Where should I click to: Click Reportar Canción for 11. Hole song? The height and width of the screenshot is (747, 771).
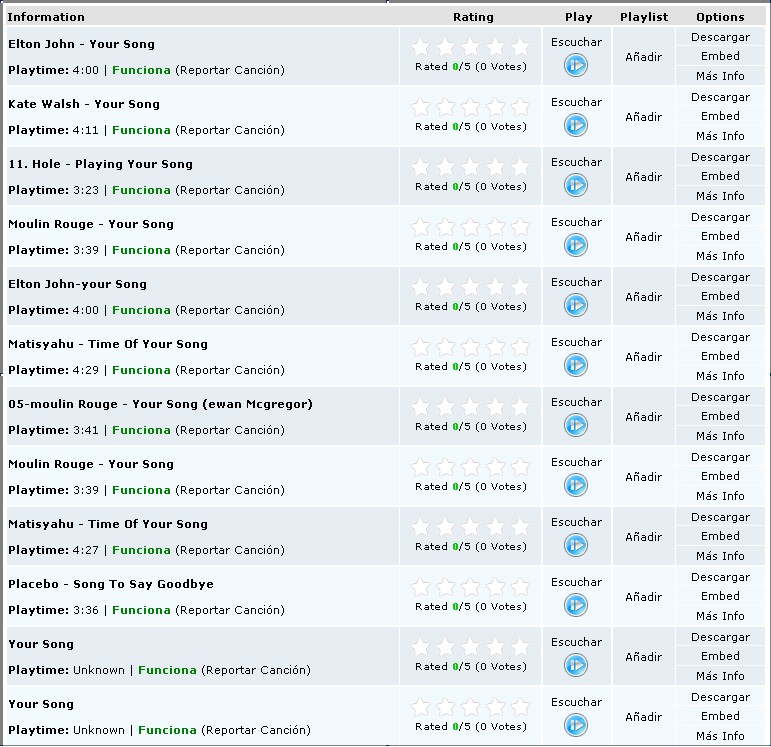point(230,190)
